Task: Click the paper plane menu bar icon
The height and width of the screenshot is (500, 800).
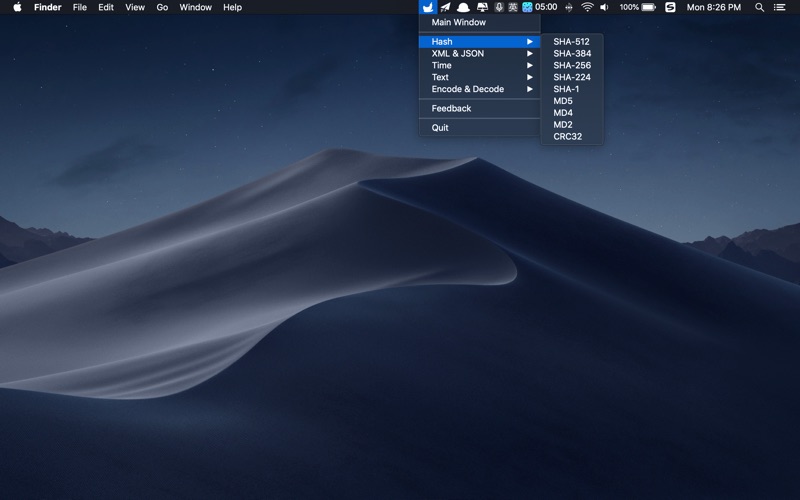Action: click(445, 7)
